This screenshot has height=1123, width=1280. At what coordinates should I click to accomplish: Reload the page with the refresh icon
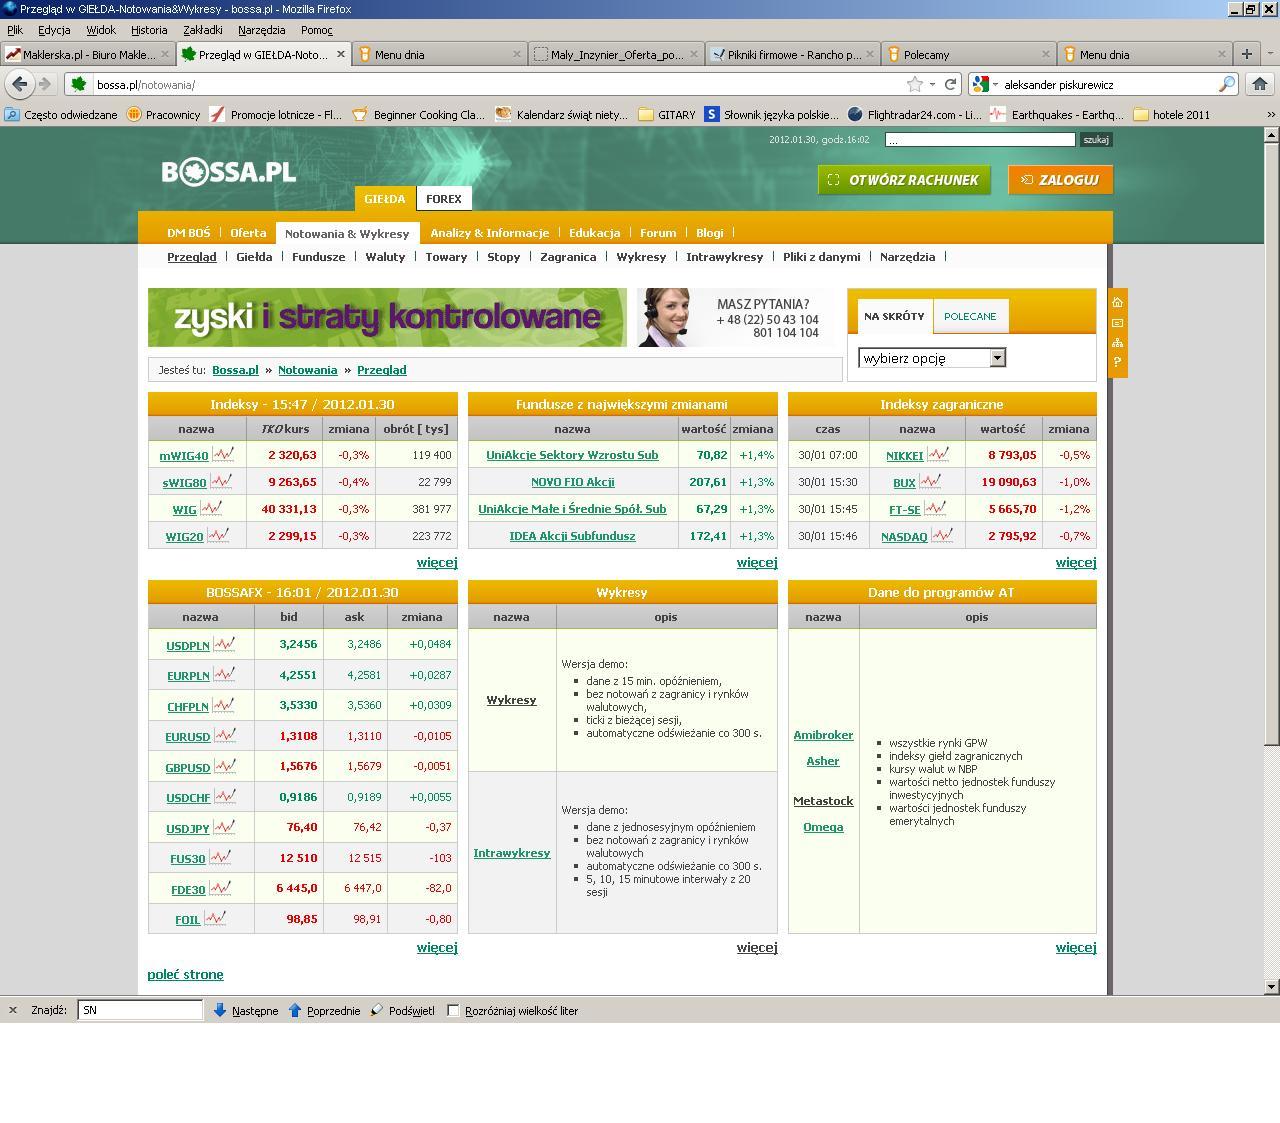[950, 84]
